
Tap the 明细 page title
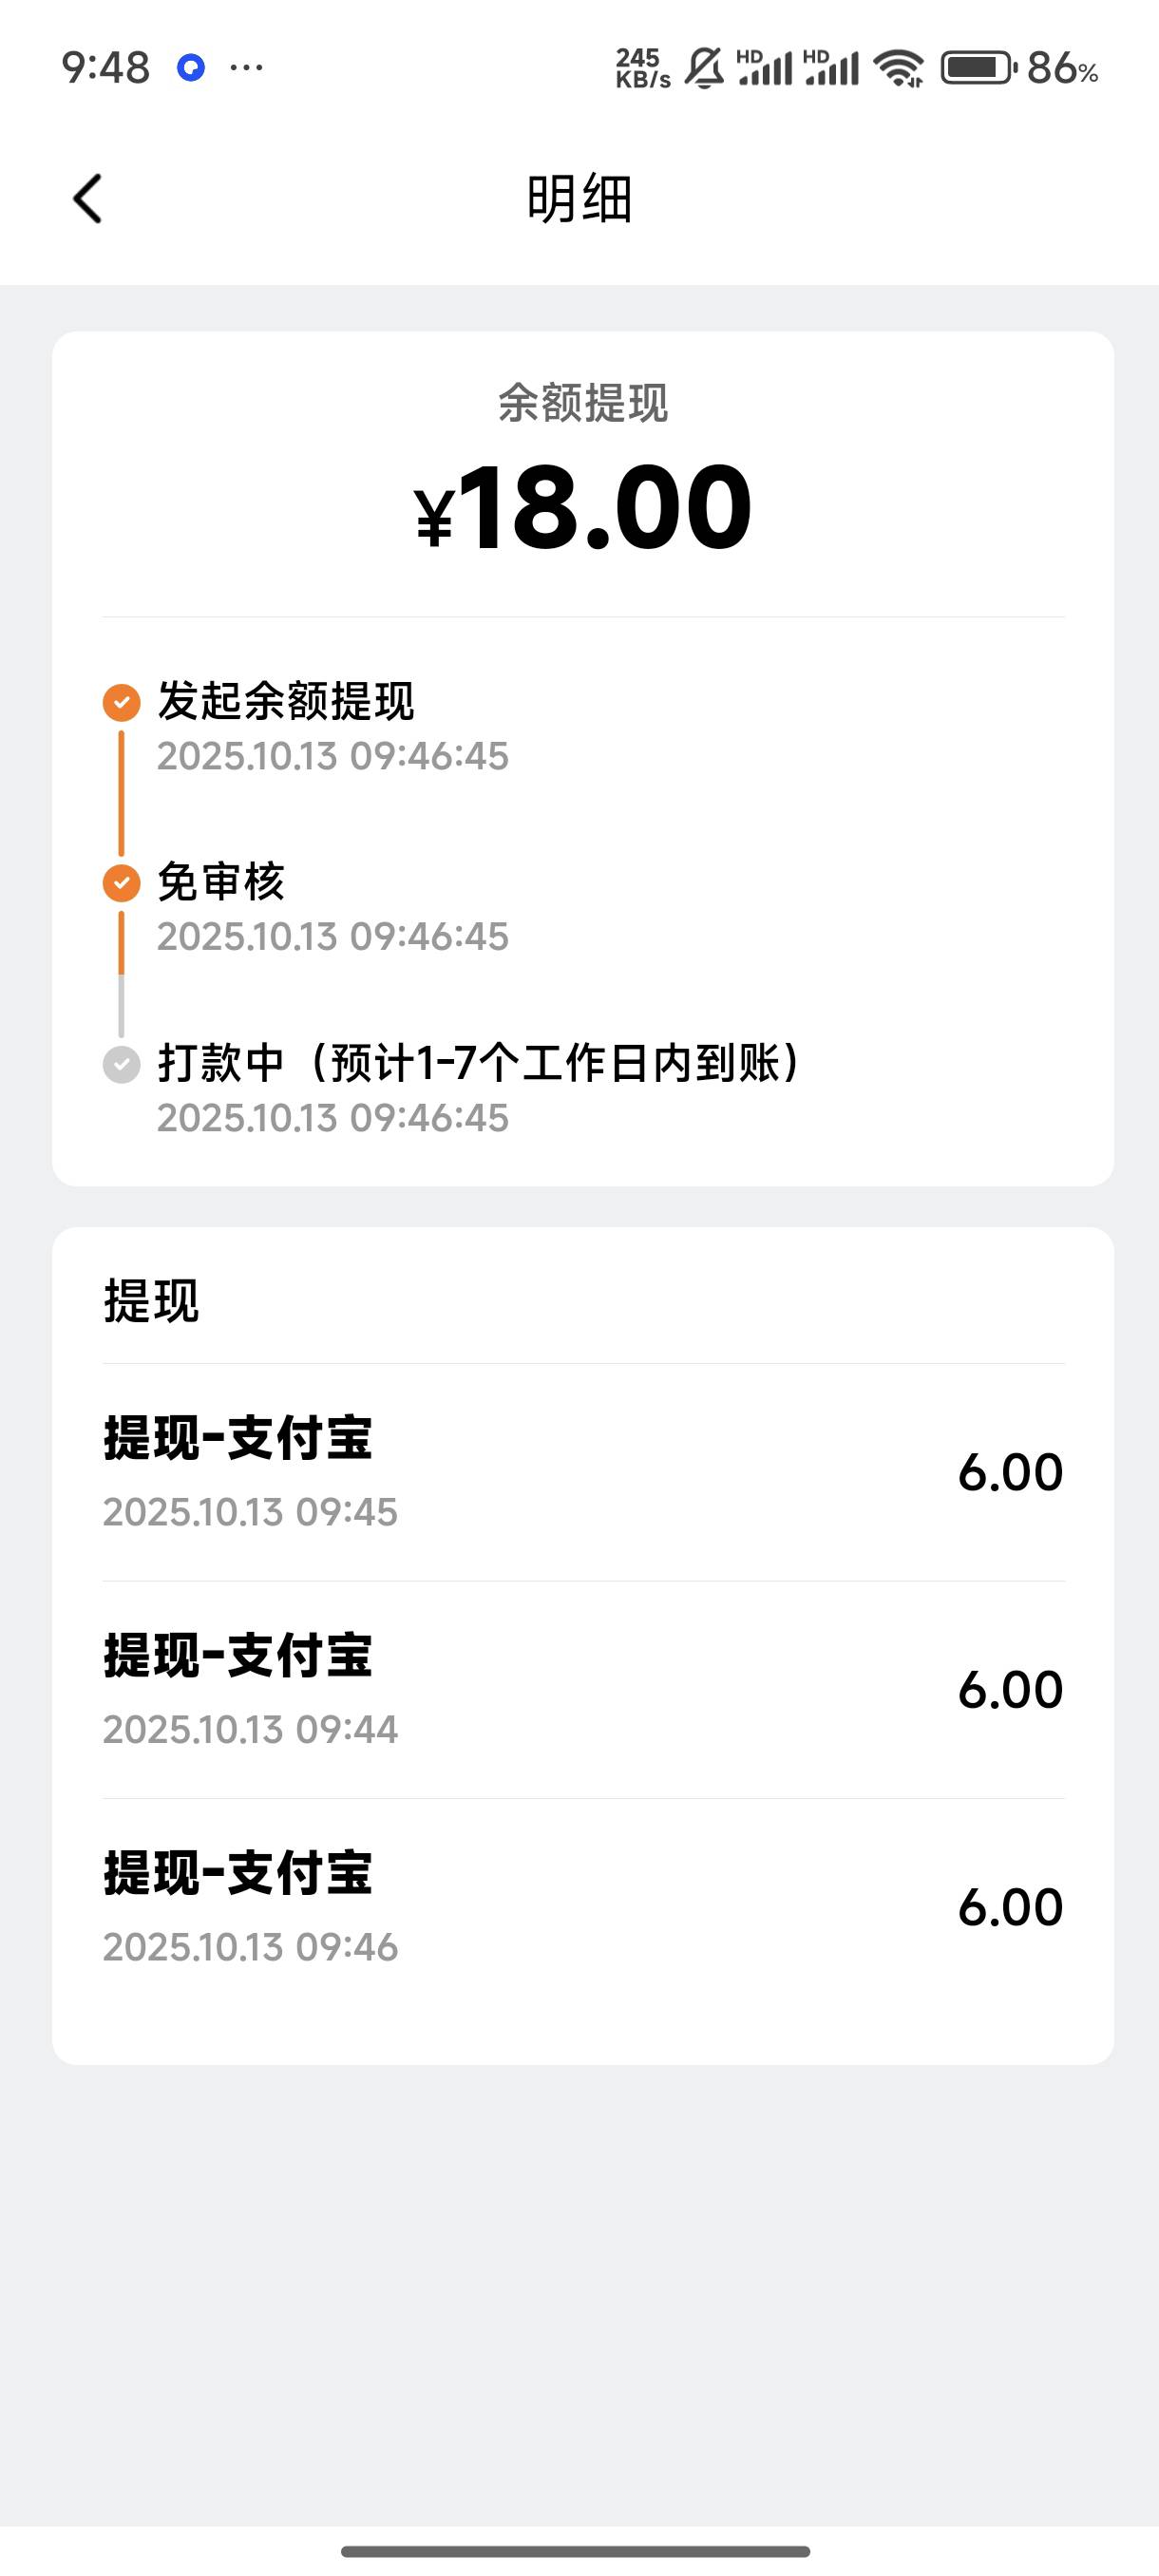(580, 199)
